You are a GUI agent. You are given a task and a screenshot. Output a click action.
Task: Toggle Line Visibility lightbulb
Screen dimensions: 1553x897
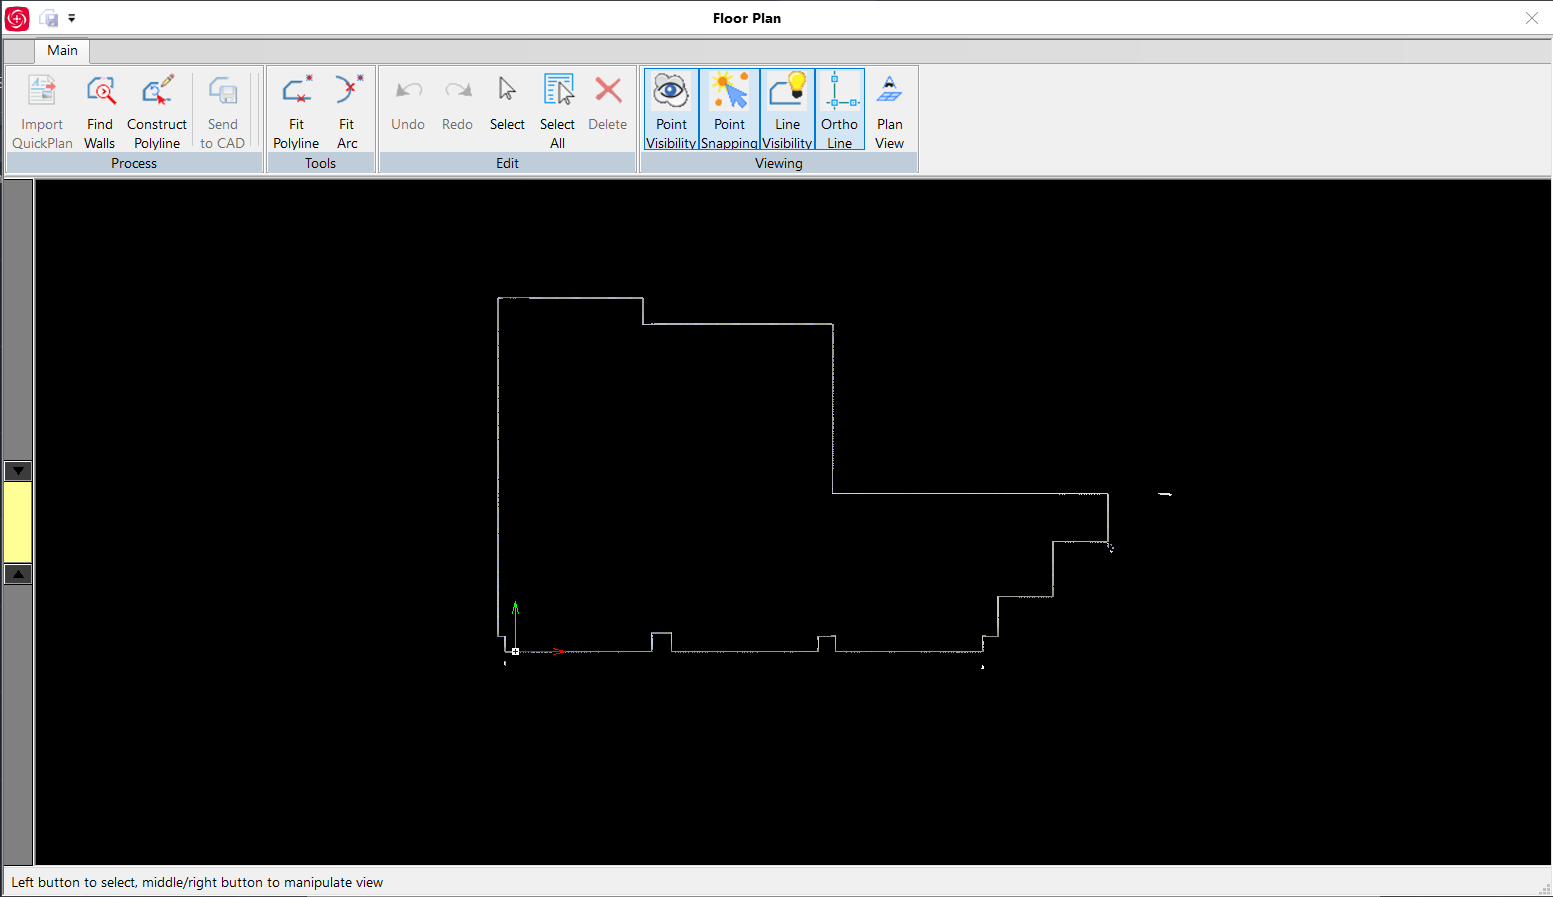tap(787, 110)
